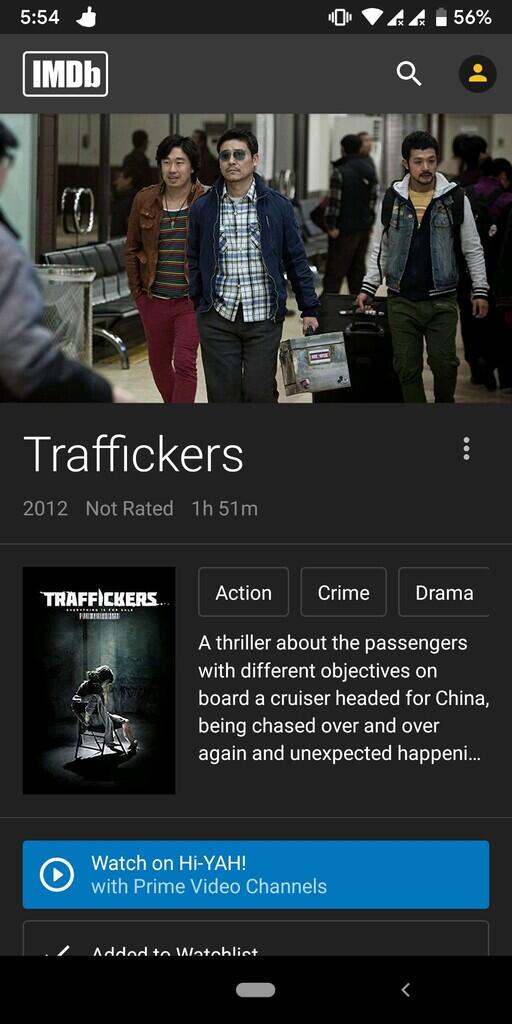Select the Crime genre chip
The width and height of the screenshot is (512, 1024).
[x=344, y=592]
